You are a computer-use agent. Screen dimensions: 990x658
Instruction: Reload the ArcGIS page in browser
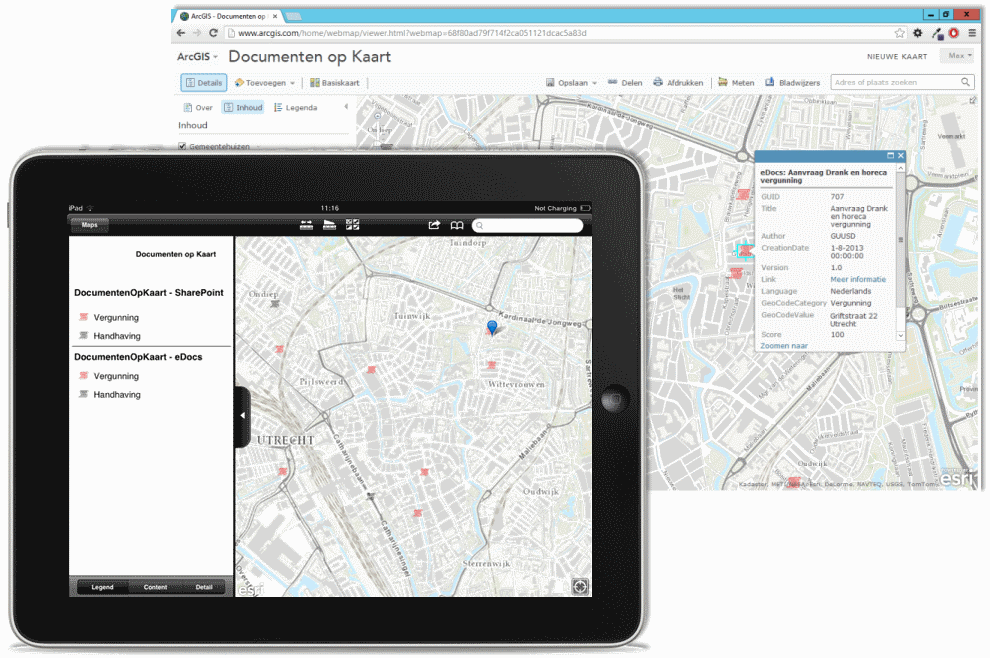click(x=213, y=33)
